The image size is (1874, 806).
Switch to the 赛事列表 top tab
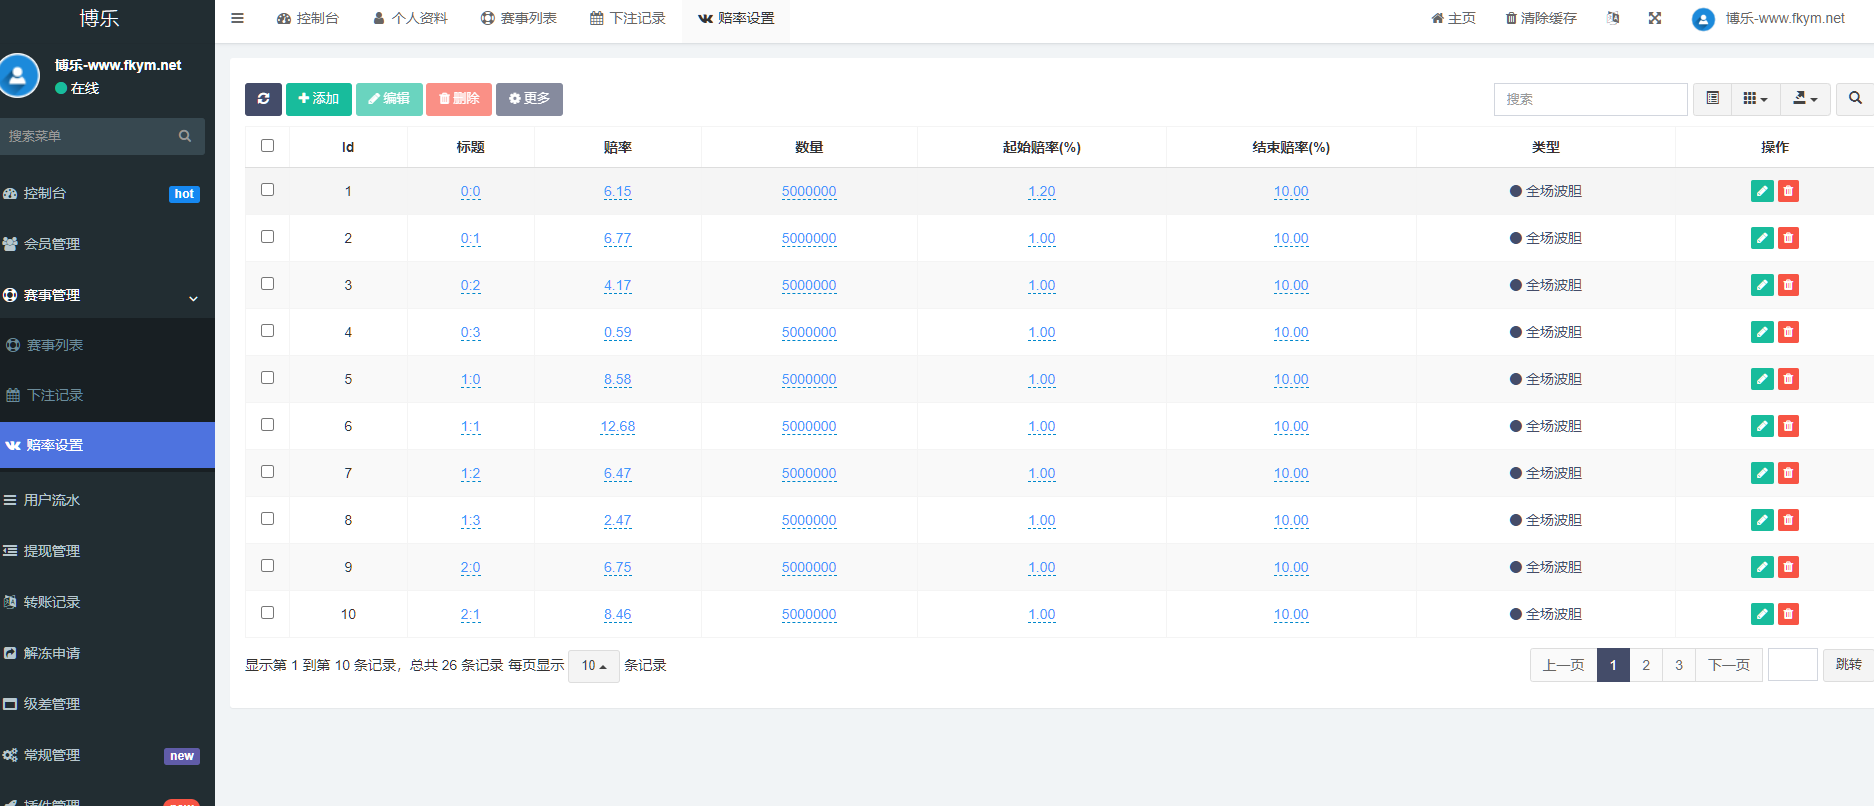(518, 18)
